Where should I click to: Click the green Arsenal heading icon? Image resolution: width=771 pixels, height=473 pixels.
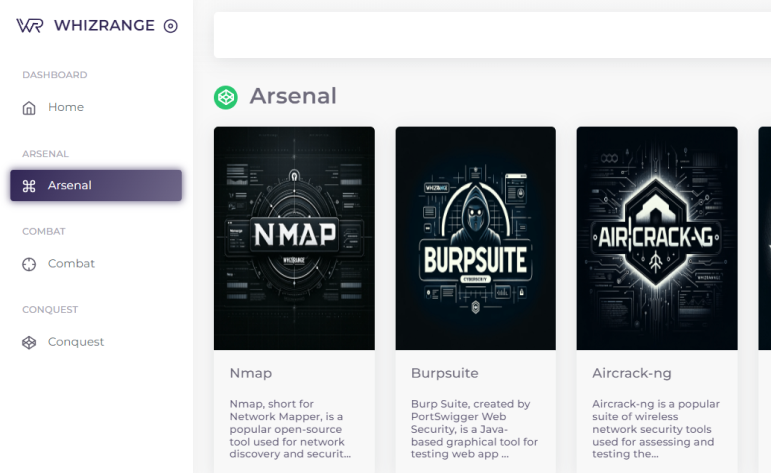[226, 97]
